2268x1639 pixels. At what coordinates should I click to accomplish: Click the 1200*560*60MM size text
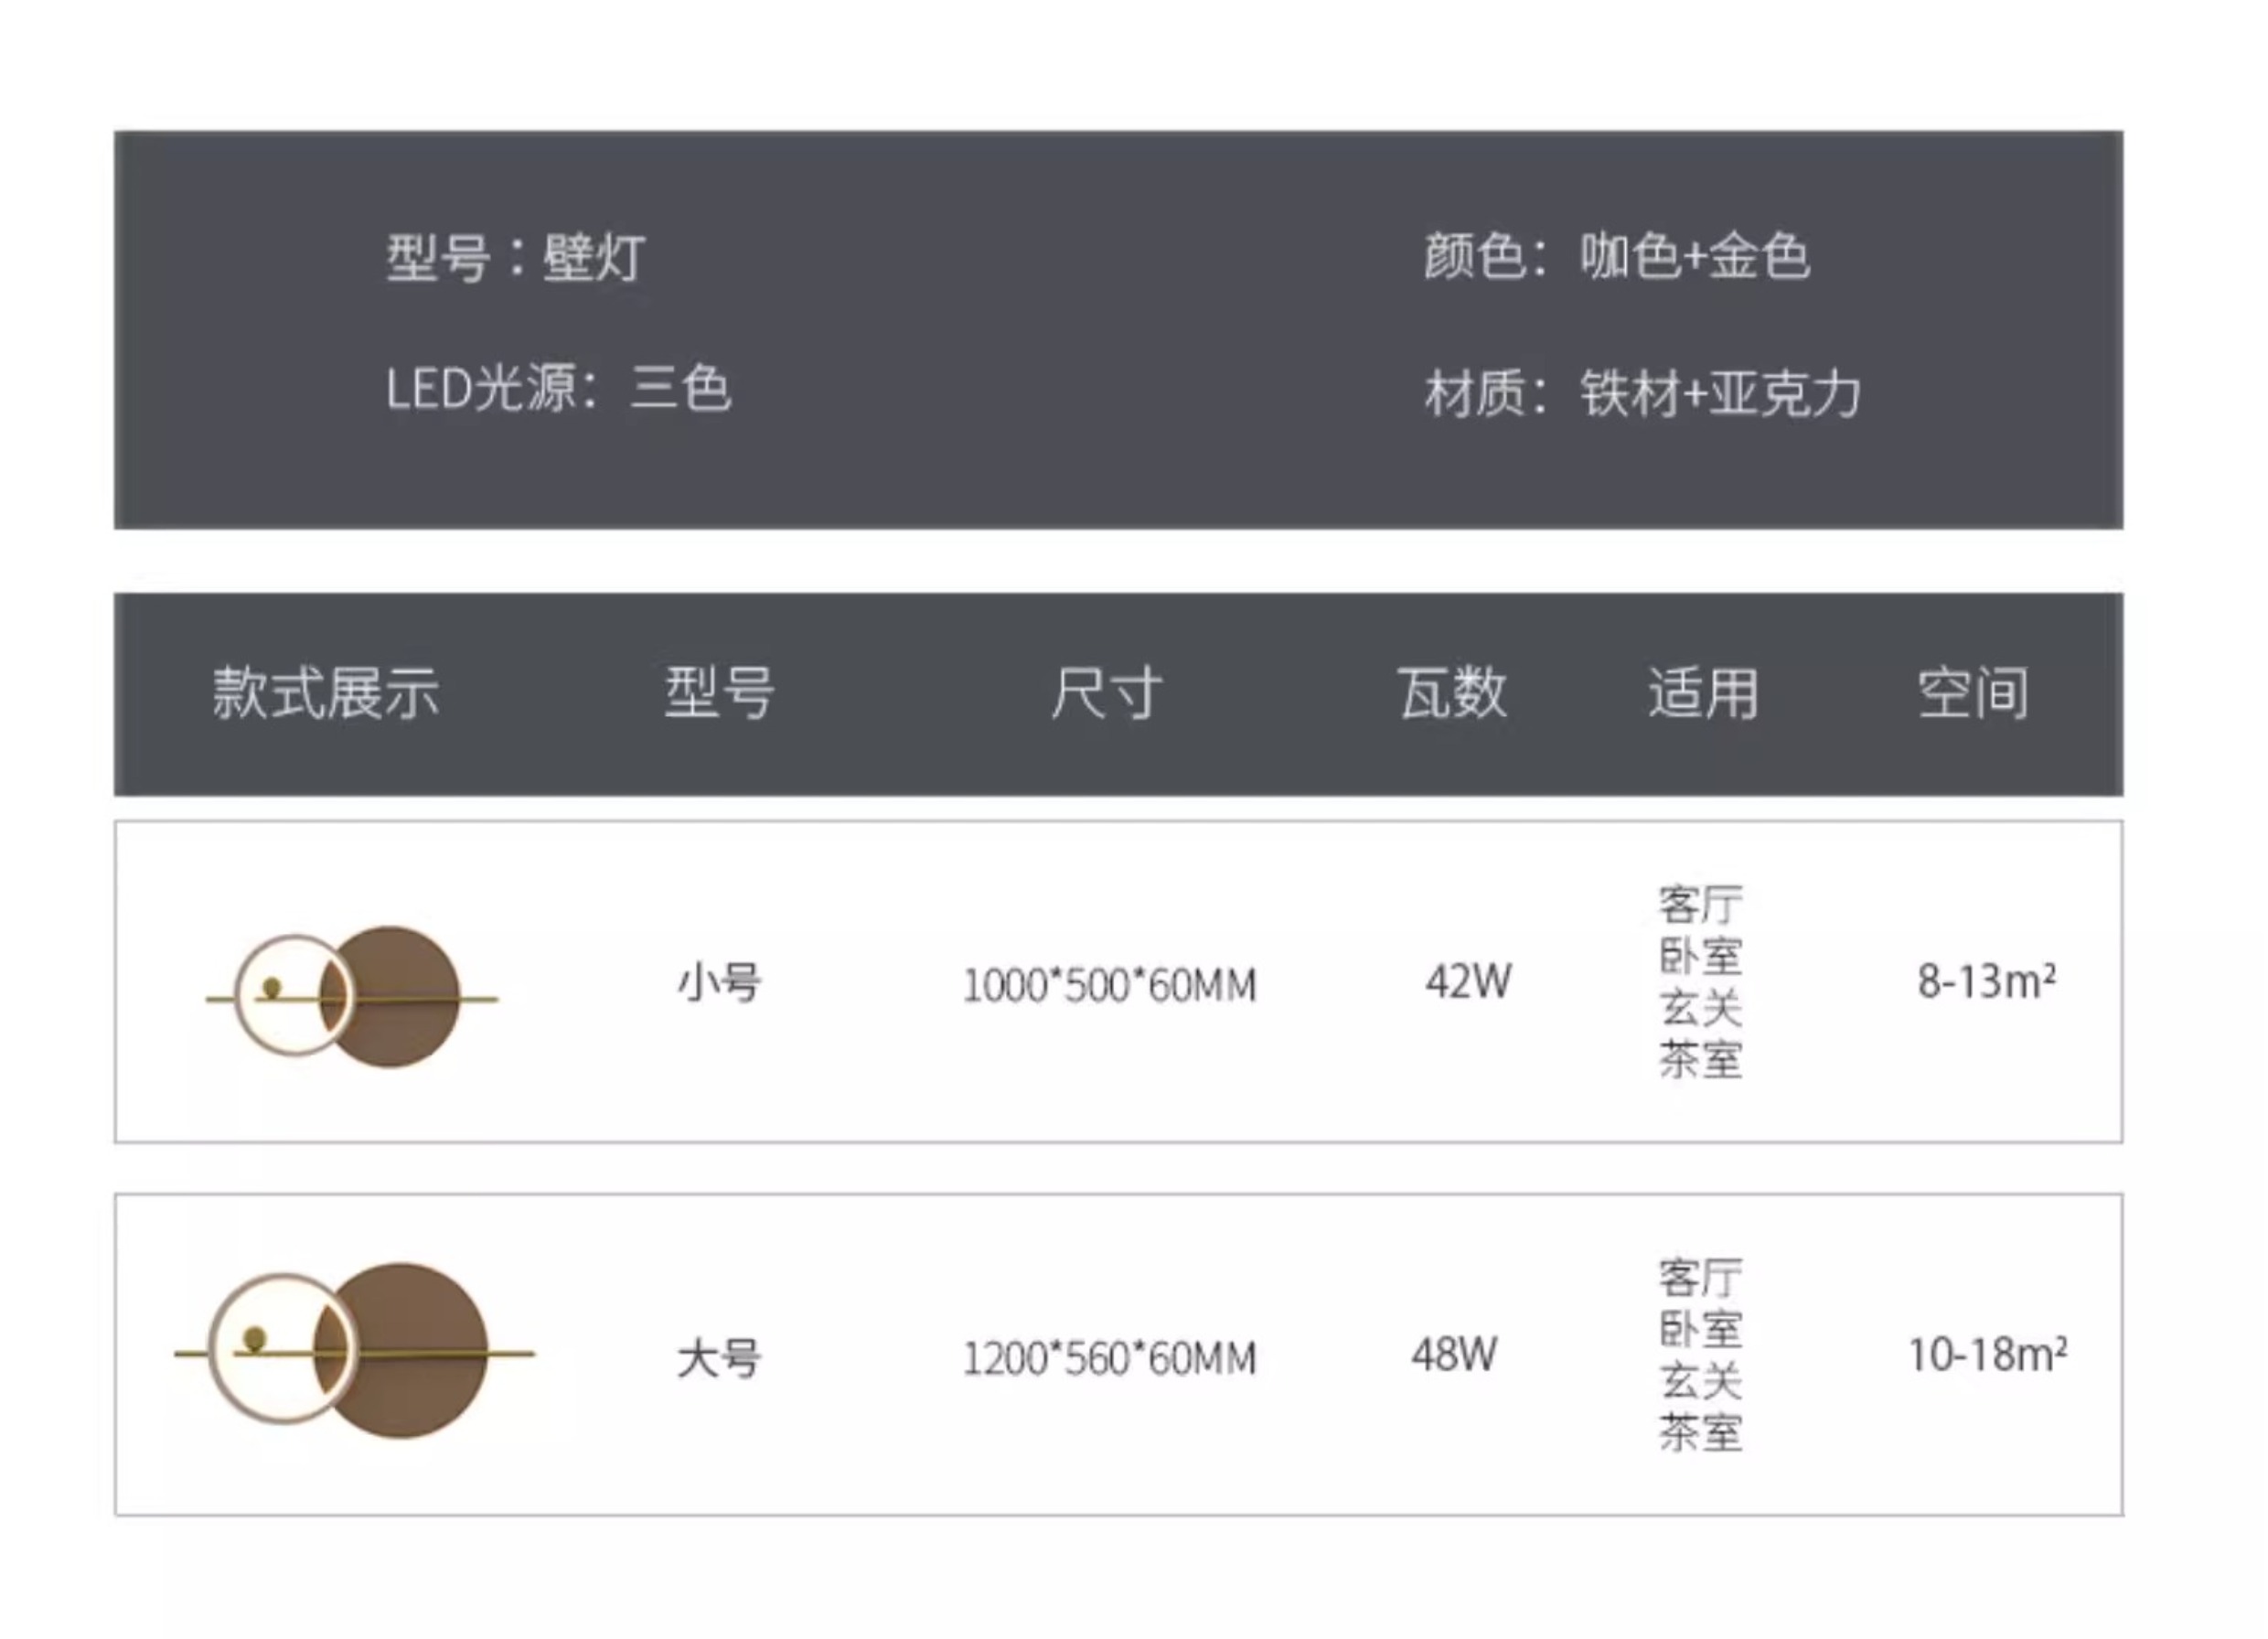(x=1109, y=1359)
